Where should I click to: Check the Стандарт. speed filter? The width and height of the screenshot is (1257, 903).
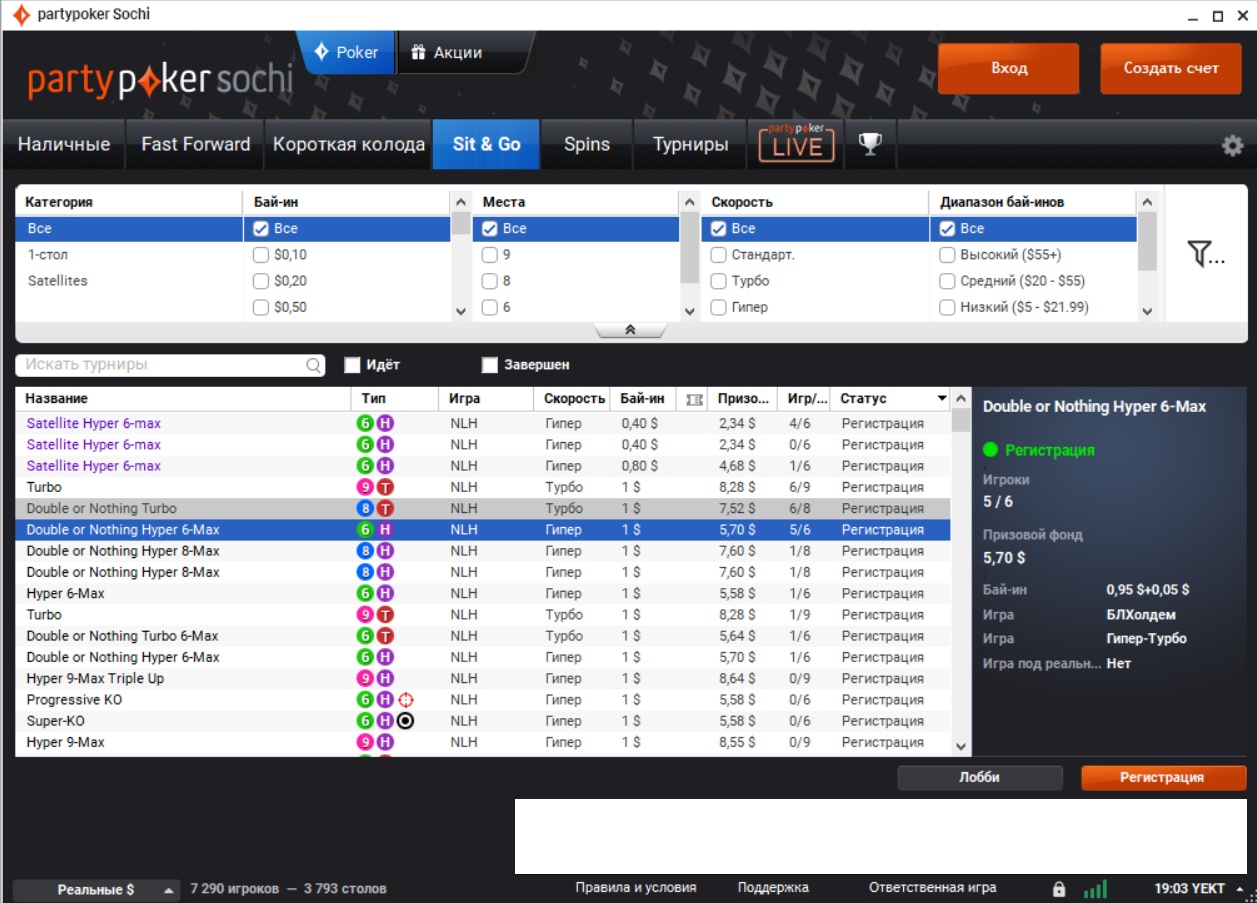pos(718,255)
